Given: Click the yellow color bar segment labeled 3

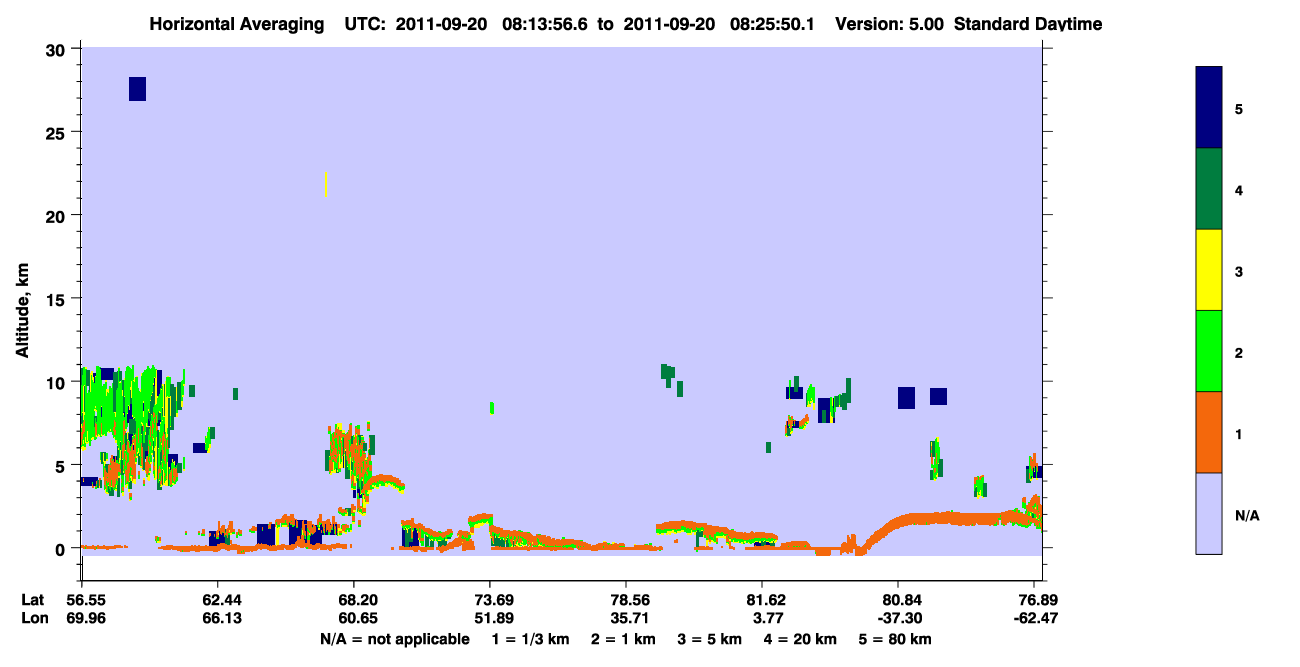Looking at the screenshot, I should (x=1209, y=270).
